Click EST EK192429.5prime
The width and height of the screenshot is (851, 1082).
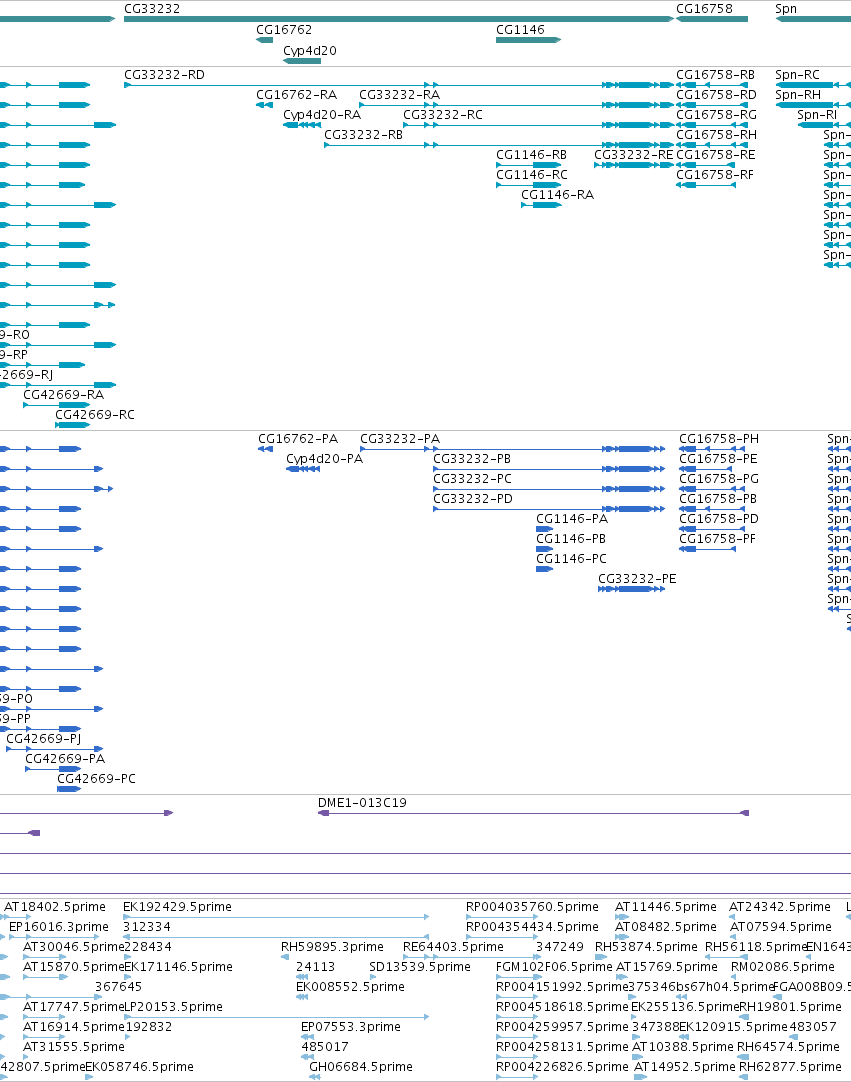(x=177, y=907)
